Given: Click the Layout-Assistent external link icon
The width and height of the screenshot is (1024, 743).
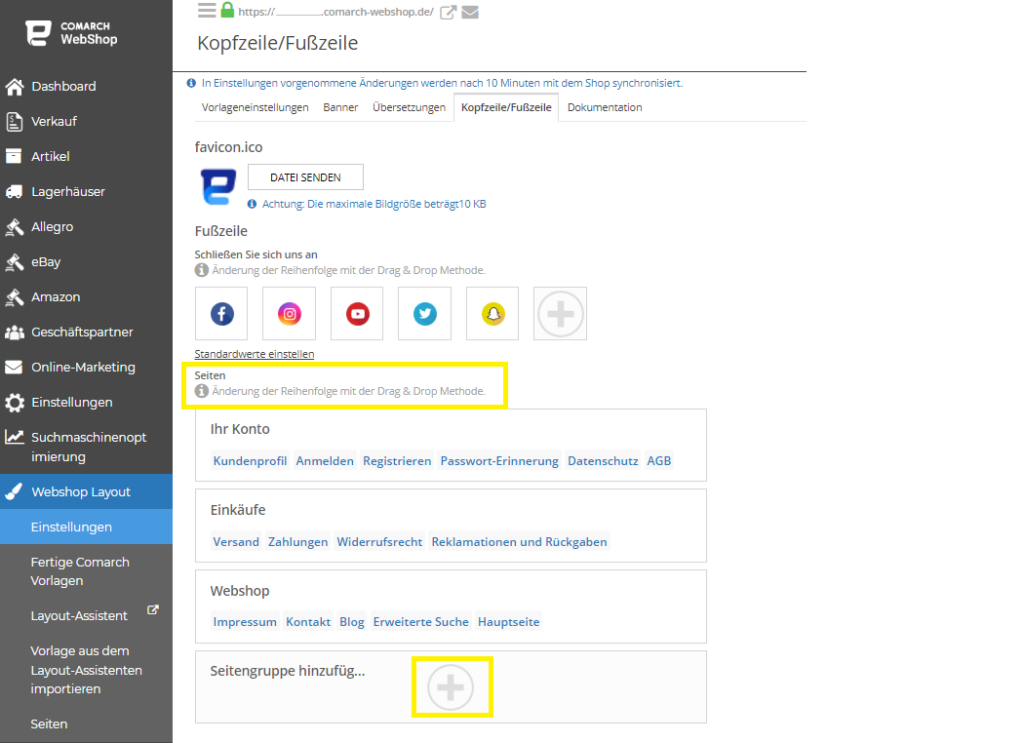Looking at the screenshot, I should click(153, 610).
